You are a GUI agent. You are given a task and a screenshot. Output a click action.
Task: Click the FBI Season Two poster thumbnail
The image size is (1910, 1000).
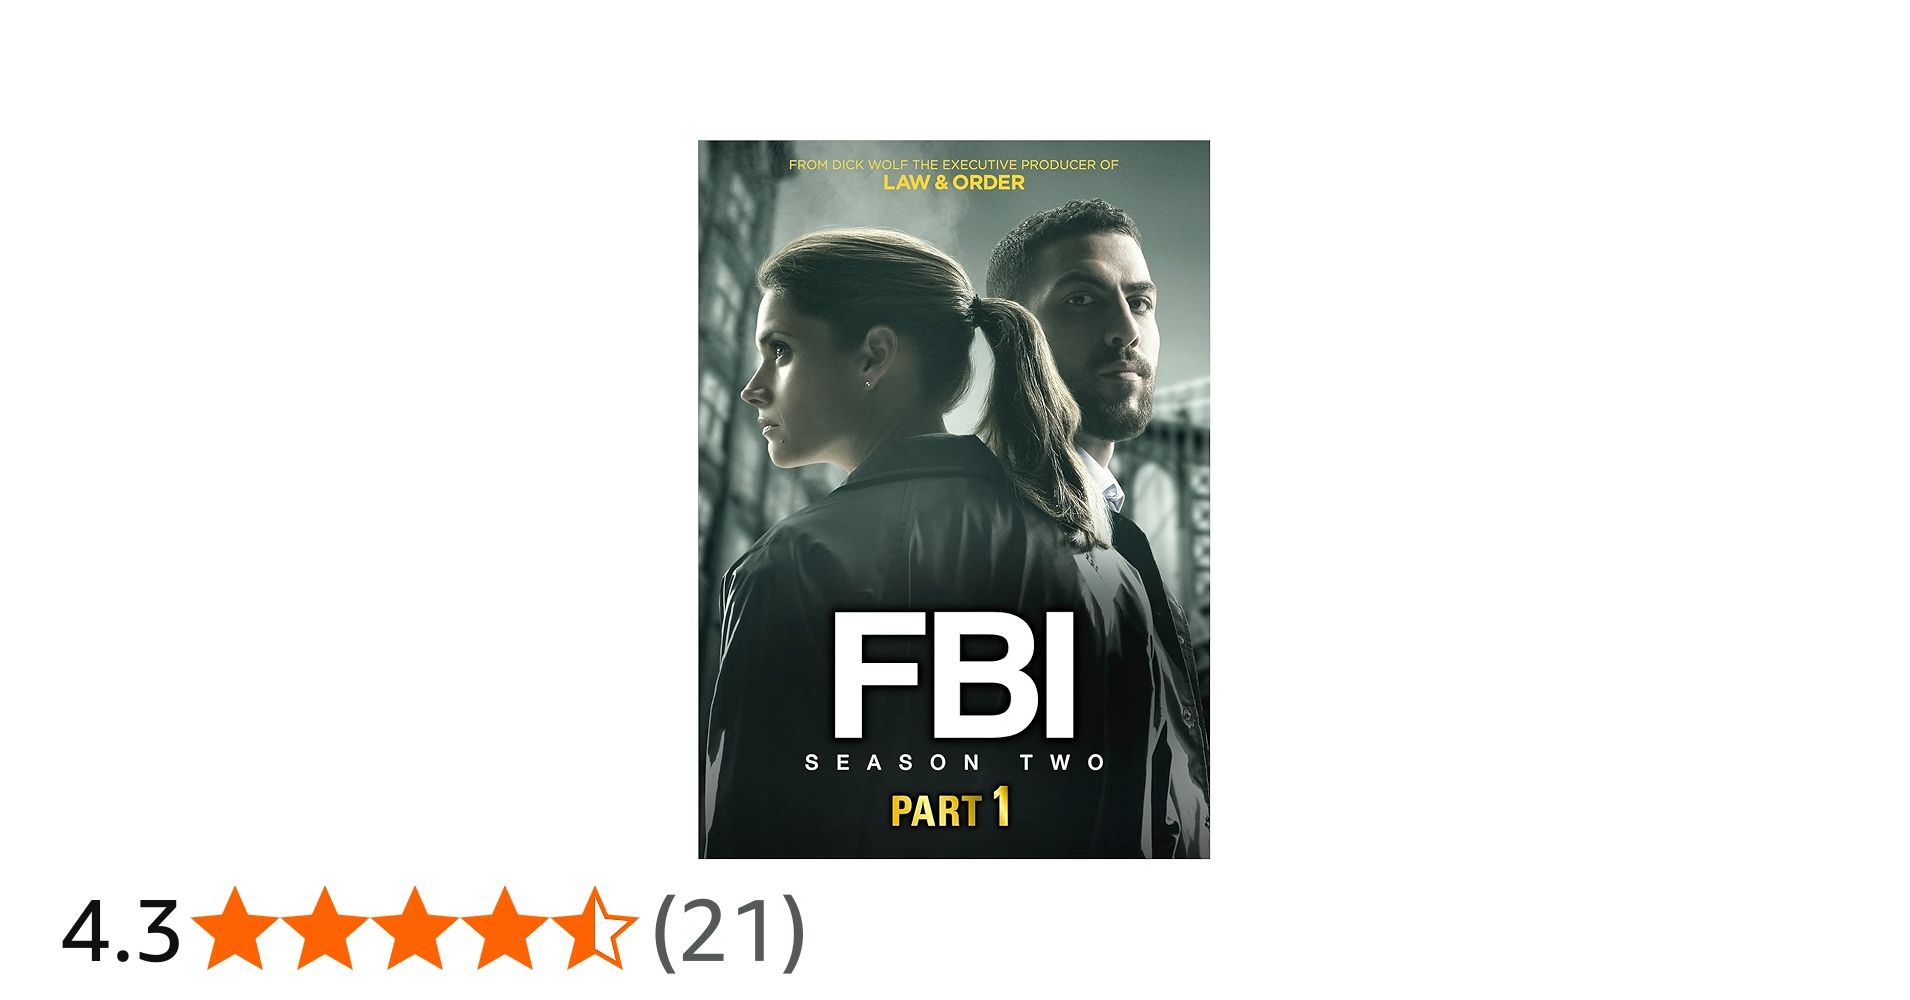point(954,499)
